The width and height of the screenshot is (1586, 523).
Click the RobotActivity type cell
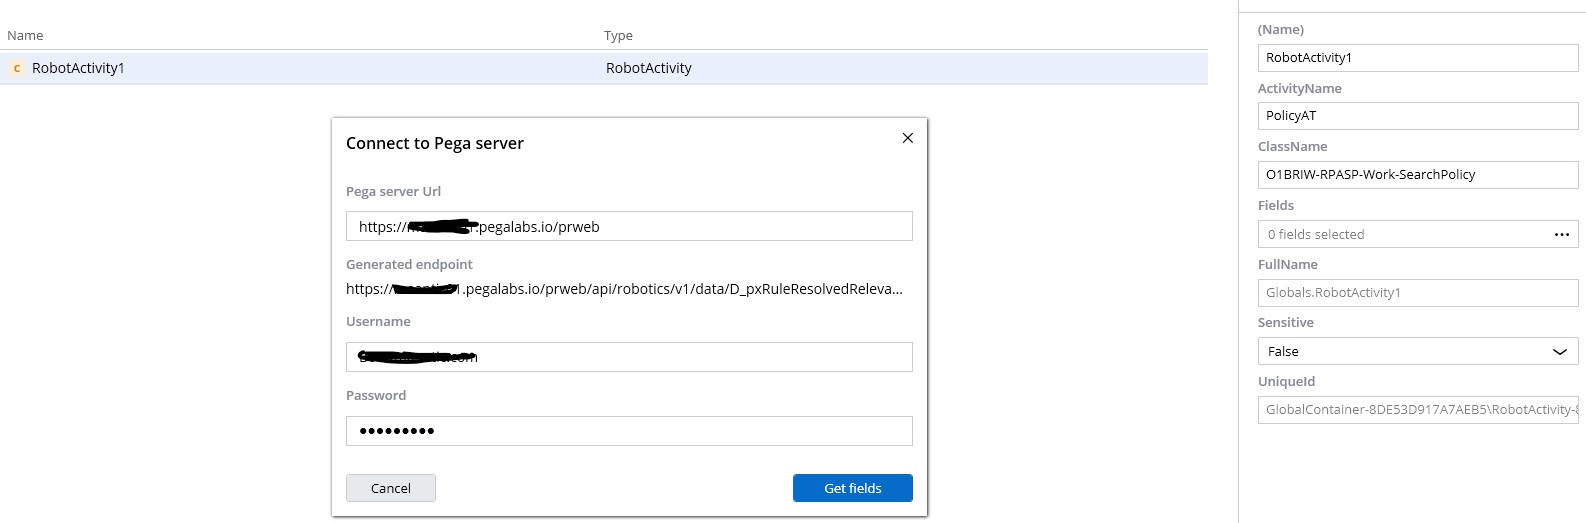click(x=648, y=68)
